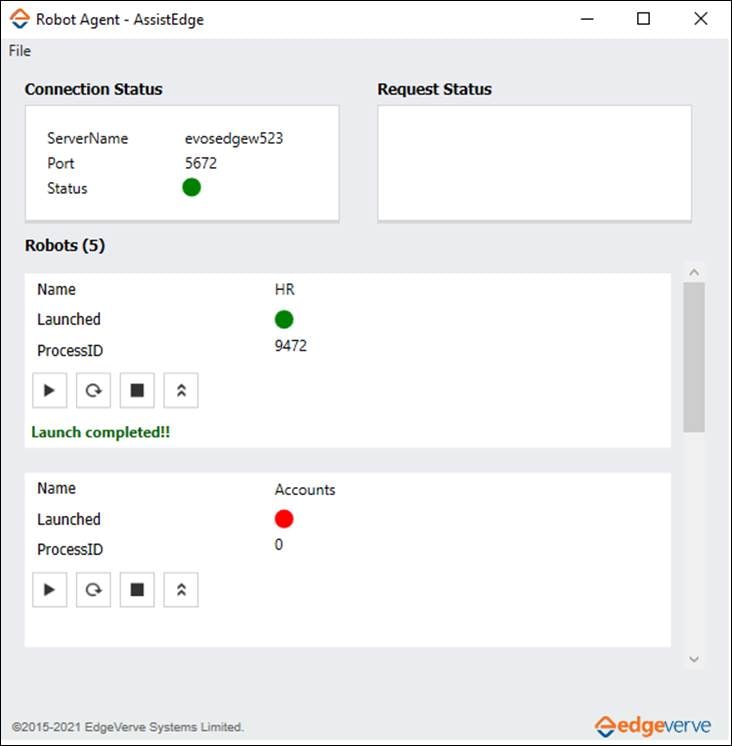732x746 pixels.
Task: Close the Robot Agent window
Action: pos(701,19)
